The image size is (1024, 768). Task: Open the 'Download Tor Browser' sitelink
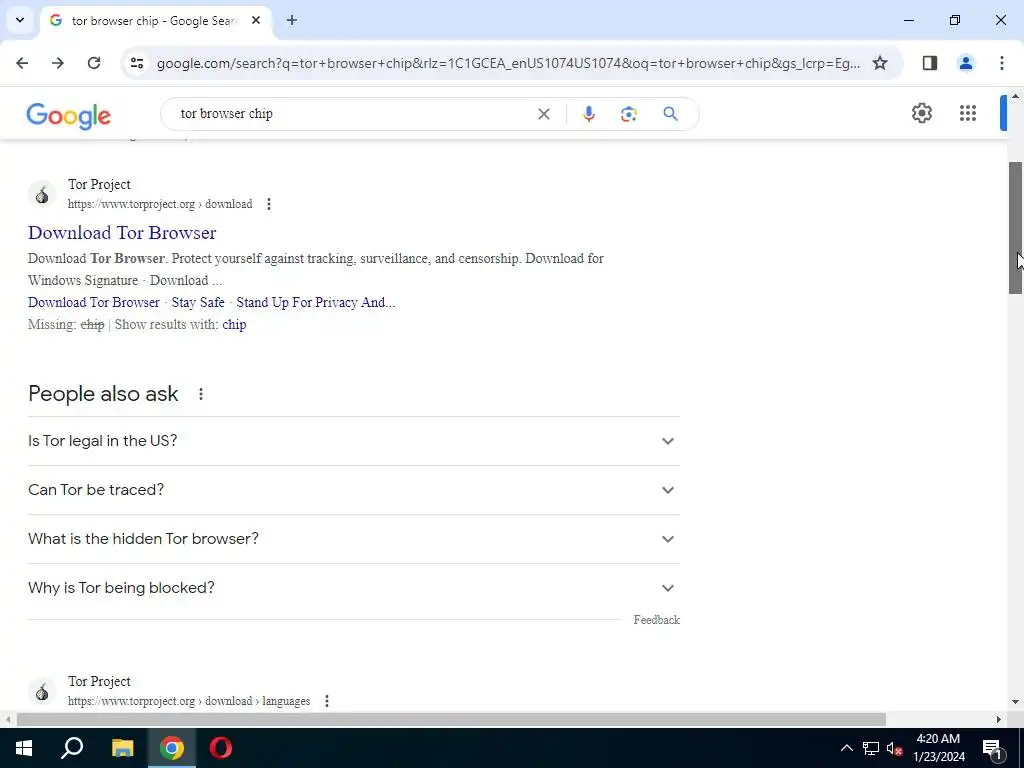click(x=94, y=302)
